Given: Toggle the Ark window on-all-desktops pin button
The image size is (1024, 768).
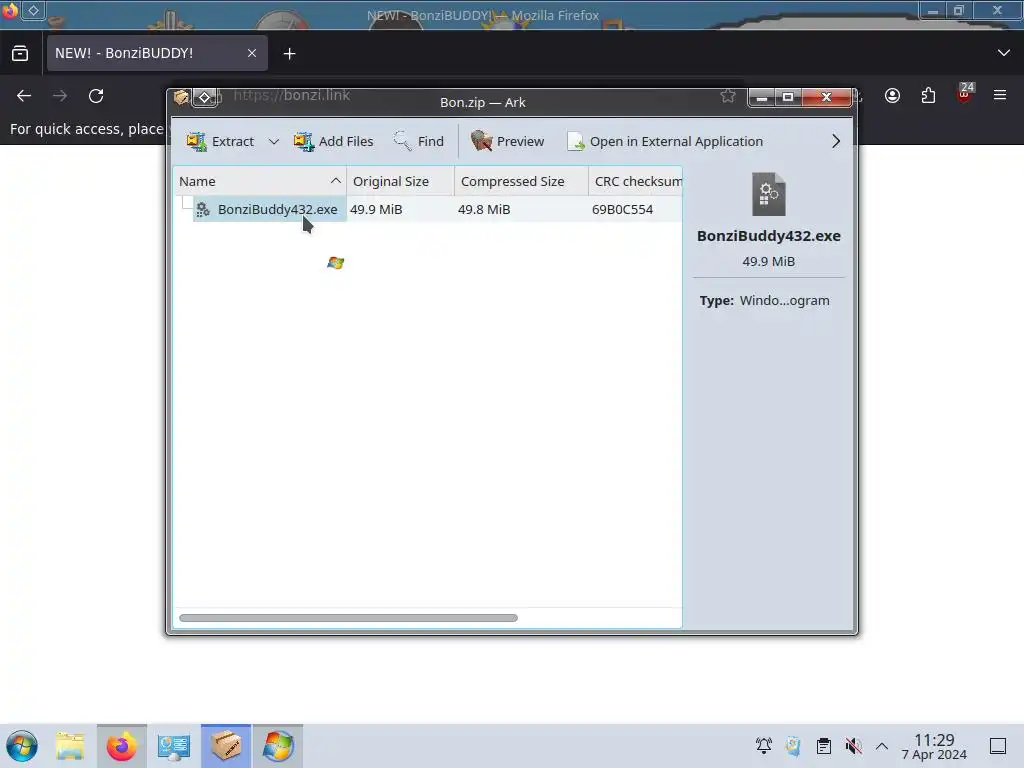Looking at the screenshot, I should point(204,98).
